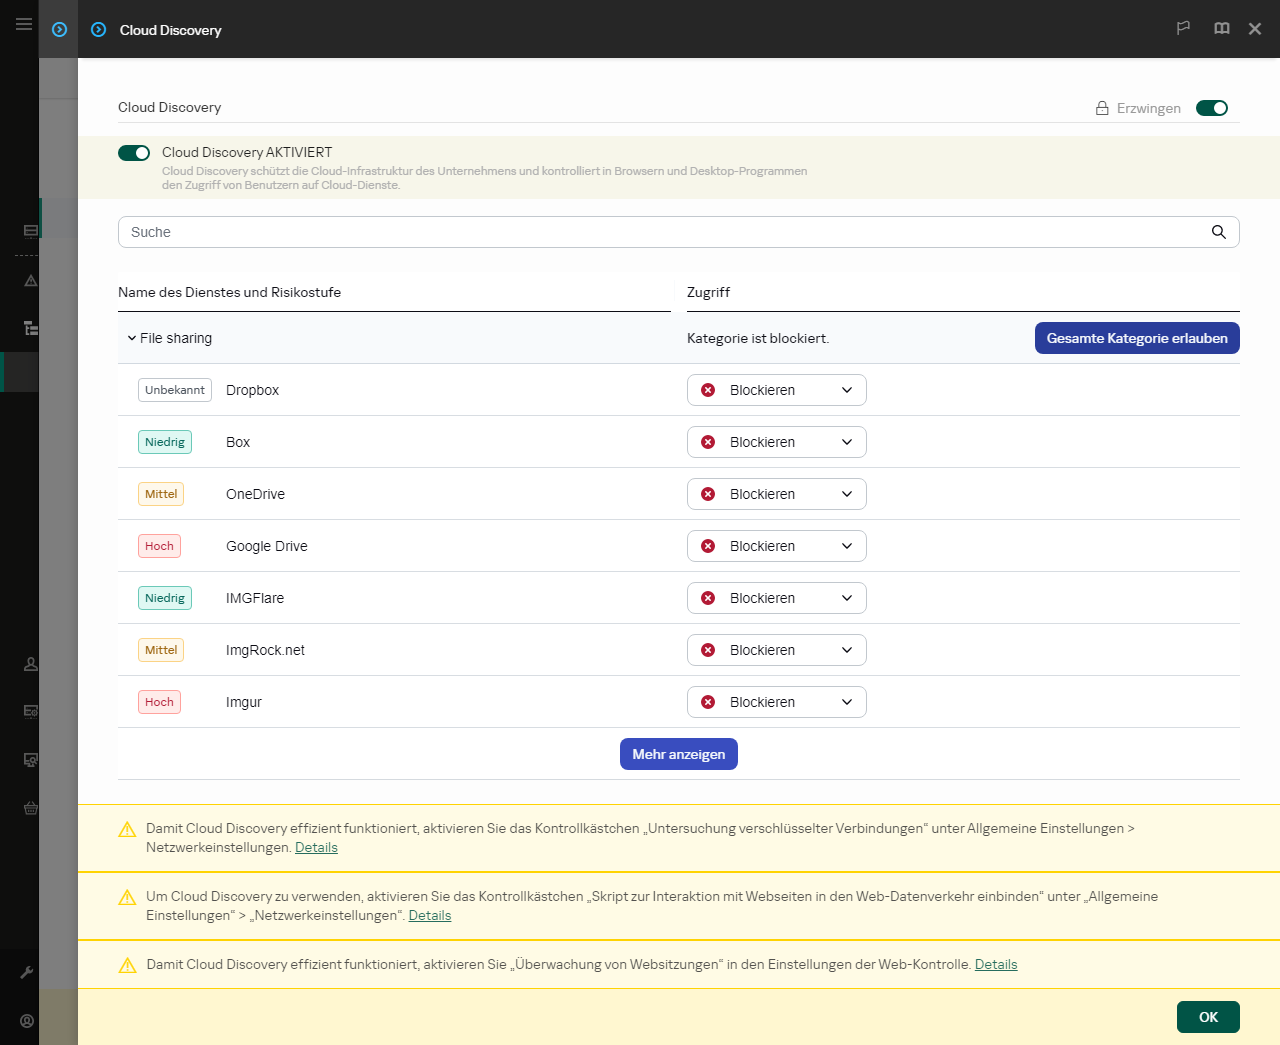1280x1045 pixels.
Task: Collapse the File sharing category
Action: click(x=131, y=338)
